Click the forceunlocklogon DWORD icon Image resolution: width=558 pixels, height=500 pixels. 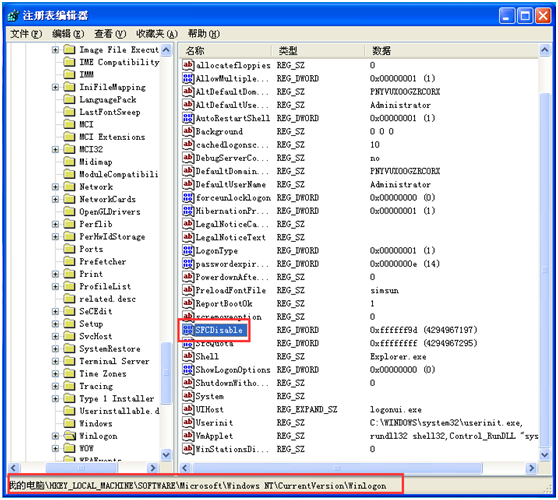pos(188,198)
